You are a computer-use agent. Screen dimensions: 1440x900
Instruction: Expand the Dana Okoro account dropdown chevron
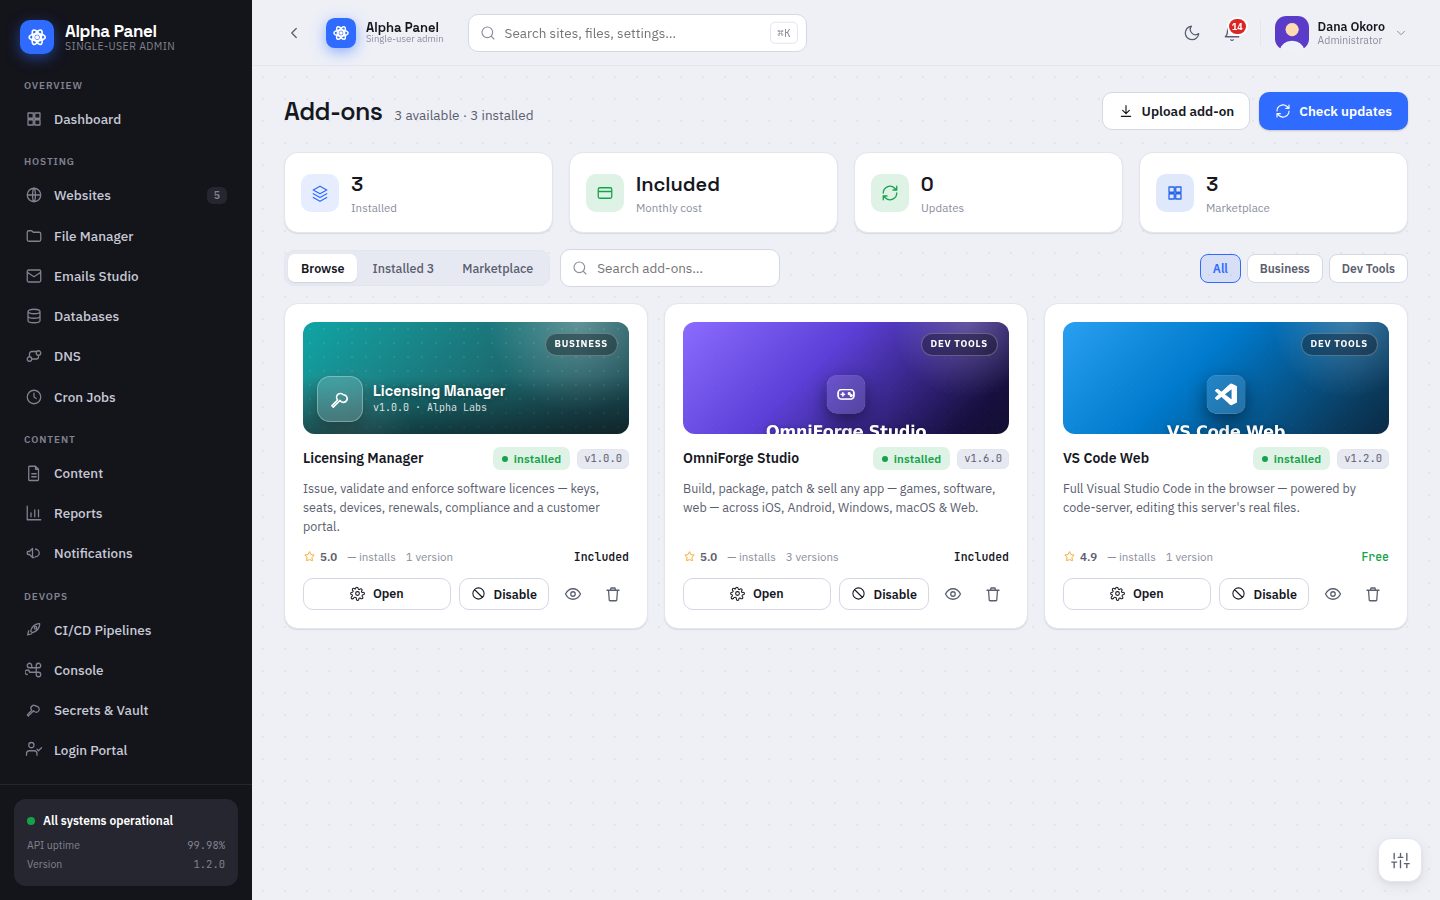point(1401,33)
